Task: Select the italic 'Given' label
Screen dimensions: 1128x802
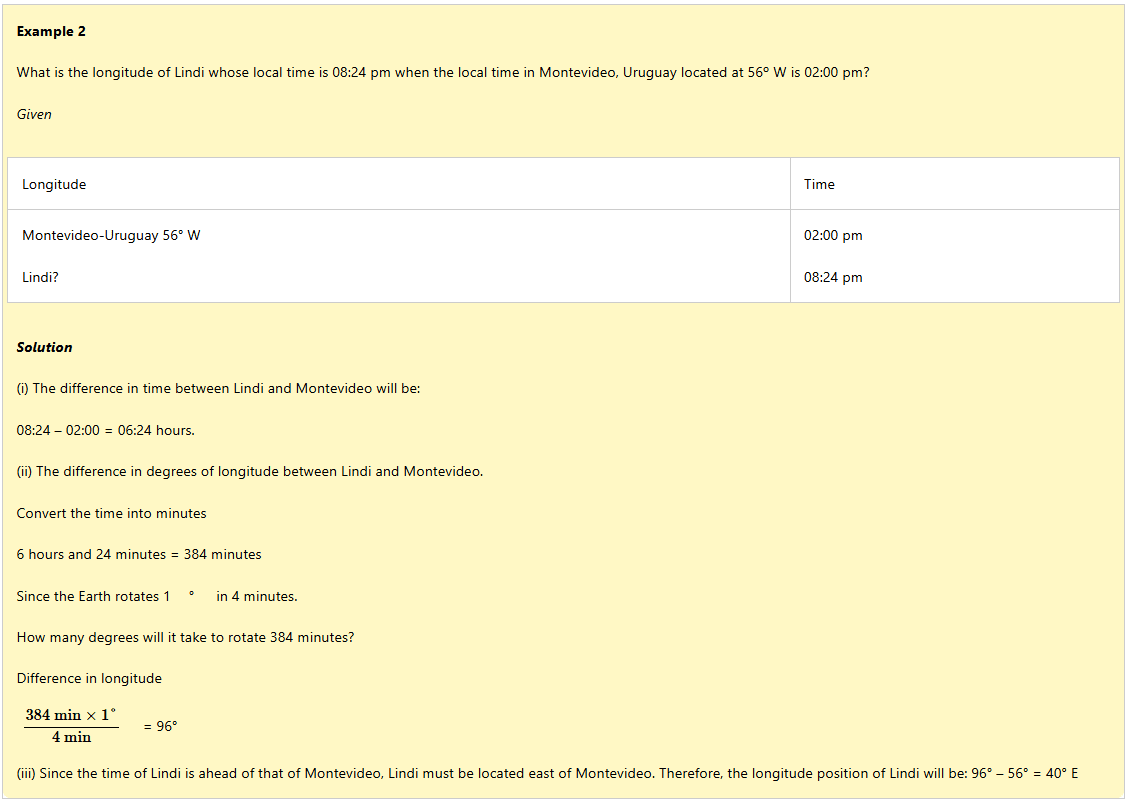Action: [34, 114]
